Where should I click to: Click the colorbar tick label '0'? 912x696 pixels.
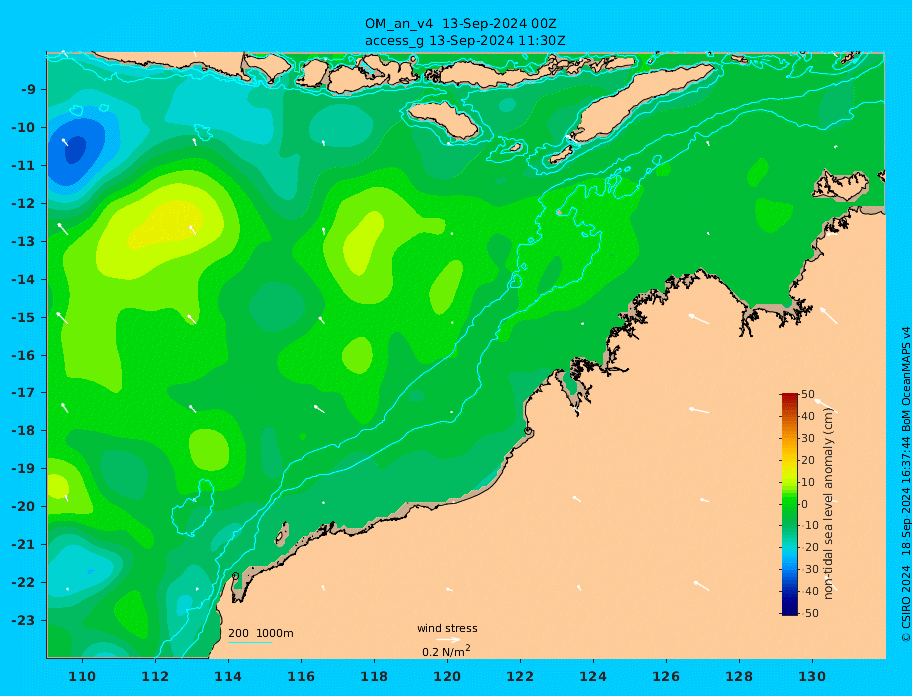[805, 504]
